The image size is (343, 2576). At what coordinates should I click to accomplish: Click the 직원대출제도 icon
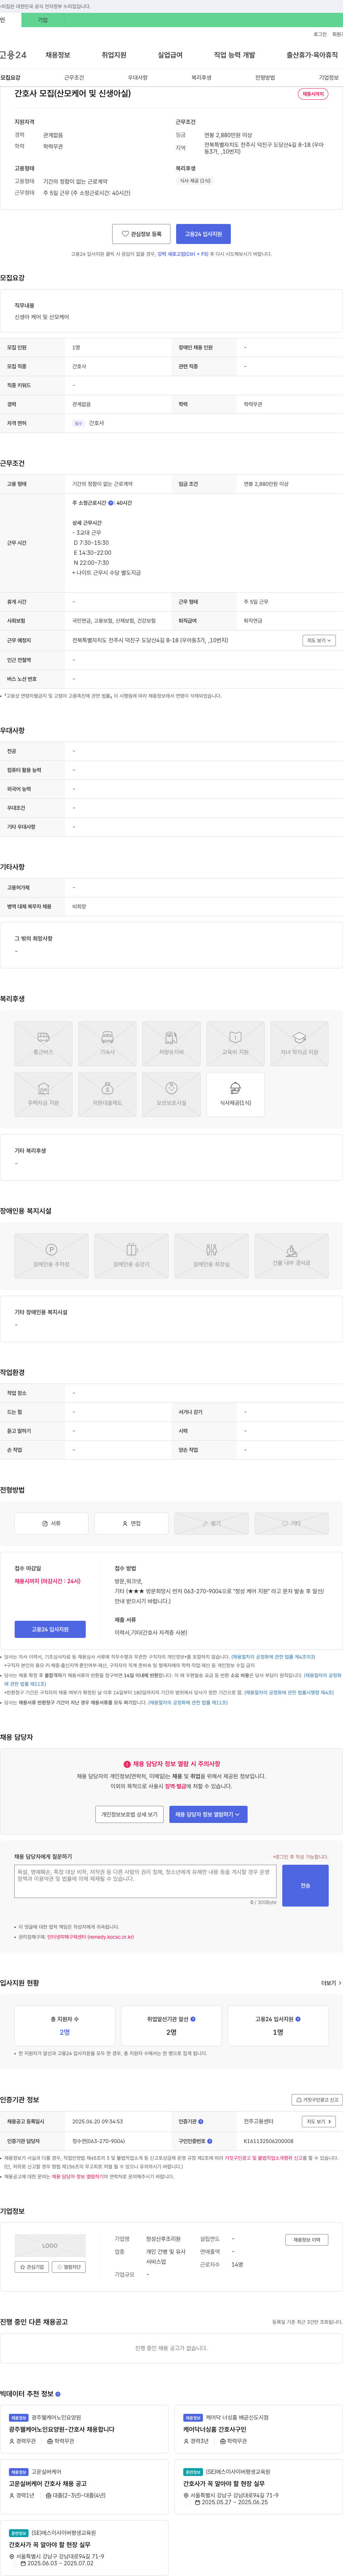(x=107, y=1094)
